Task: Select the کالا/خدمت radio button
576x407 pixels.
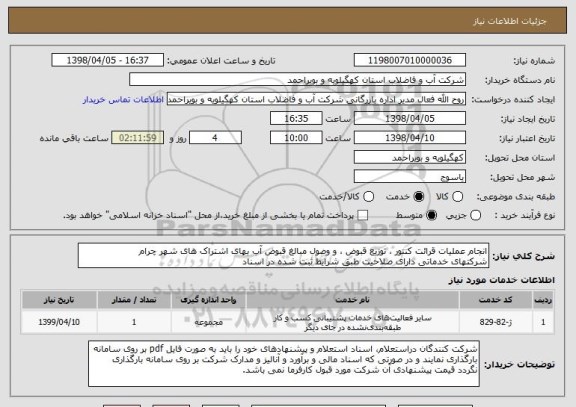Action: point(368,197)
